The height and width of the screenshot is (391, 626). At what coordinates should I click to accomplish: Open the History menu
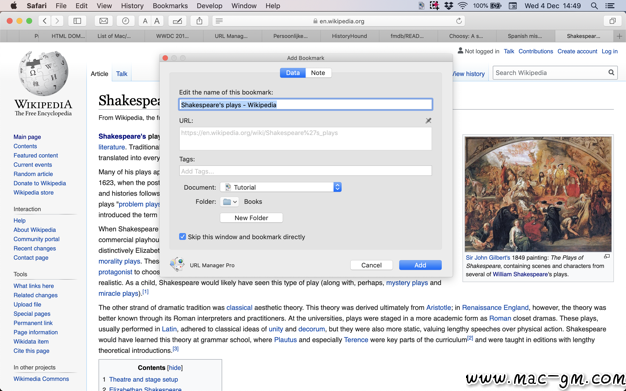coord(132,6)
